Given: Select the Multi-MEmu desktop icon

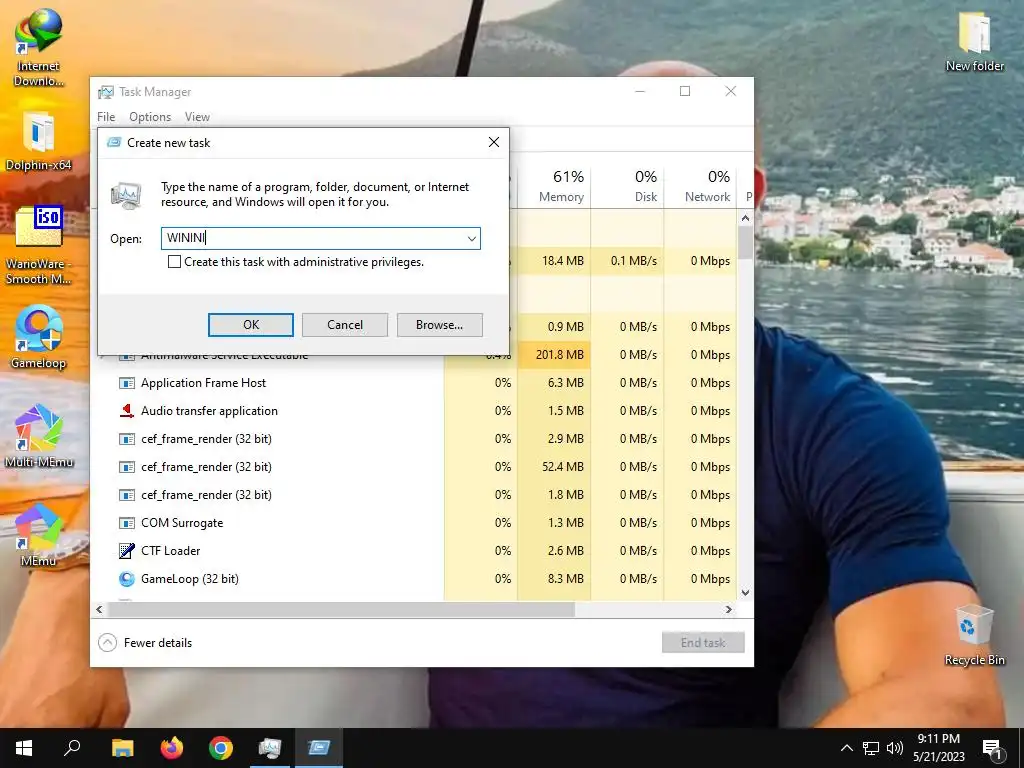Looking at the screenshot, I should pos(39,436).
